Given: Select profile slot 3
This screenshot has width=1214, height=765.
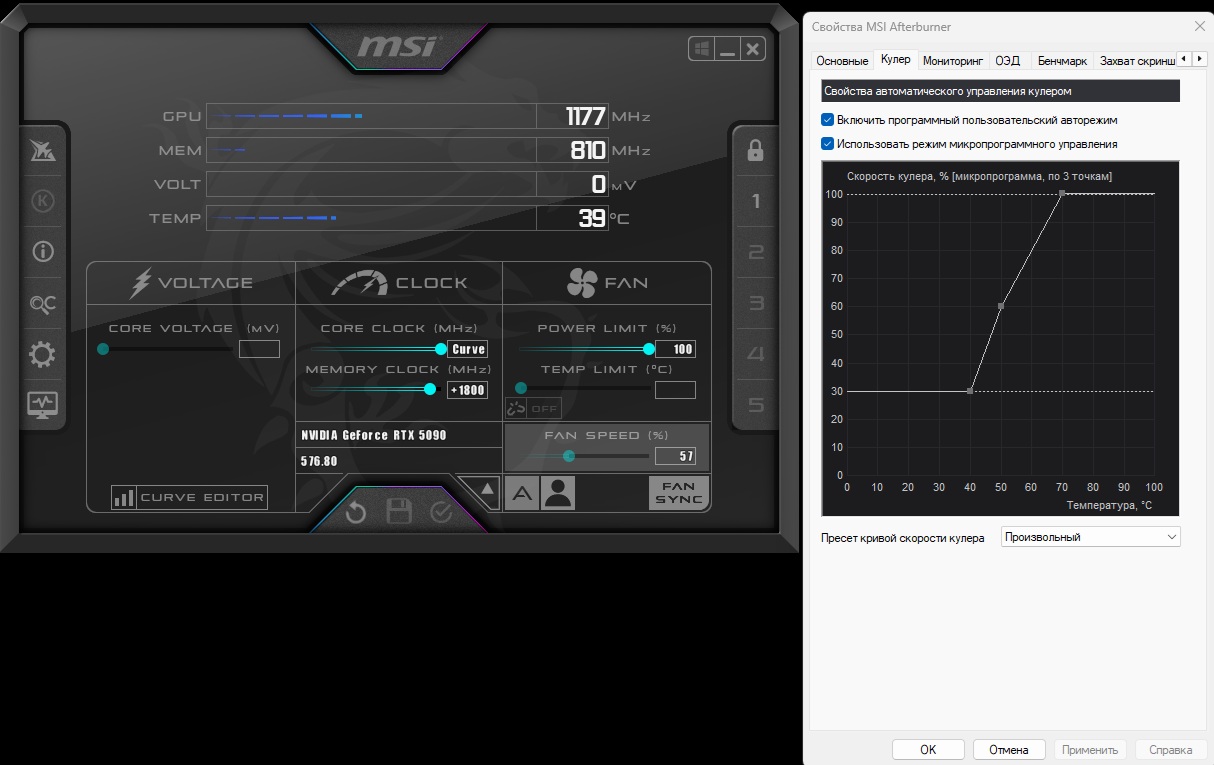Looking at the screenshot, I should tap(756, 304).
